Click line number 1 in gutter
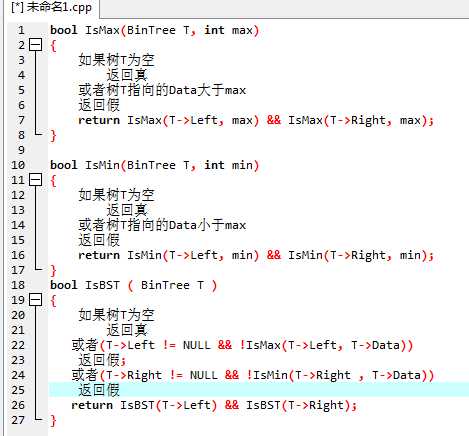The image size is (469, 436). 21,30
